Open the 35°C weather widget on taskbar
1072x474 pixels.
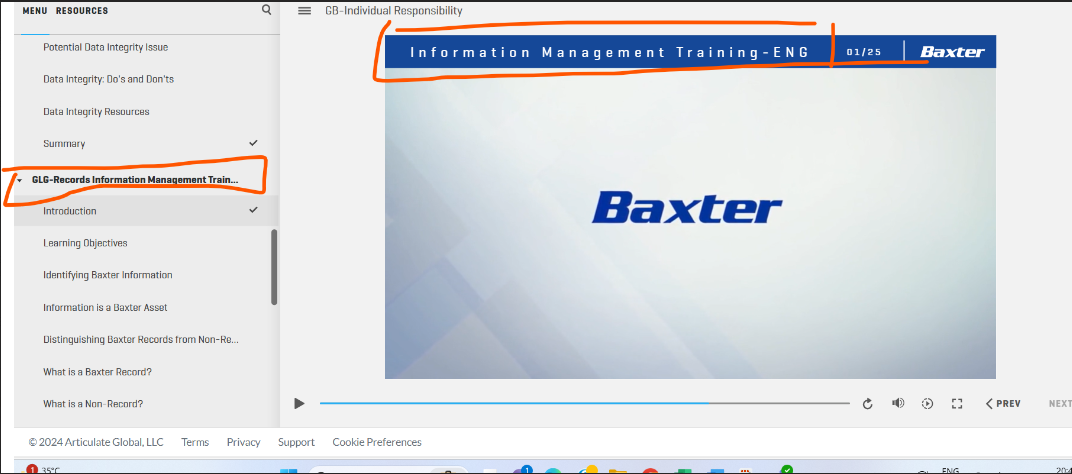pos(42,470)
